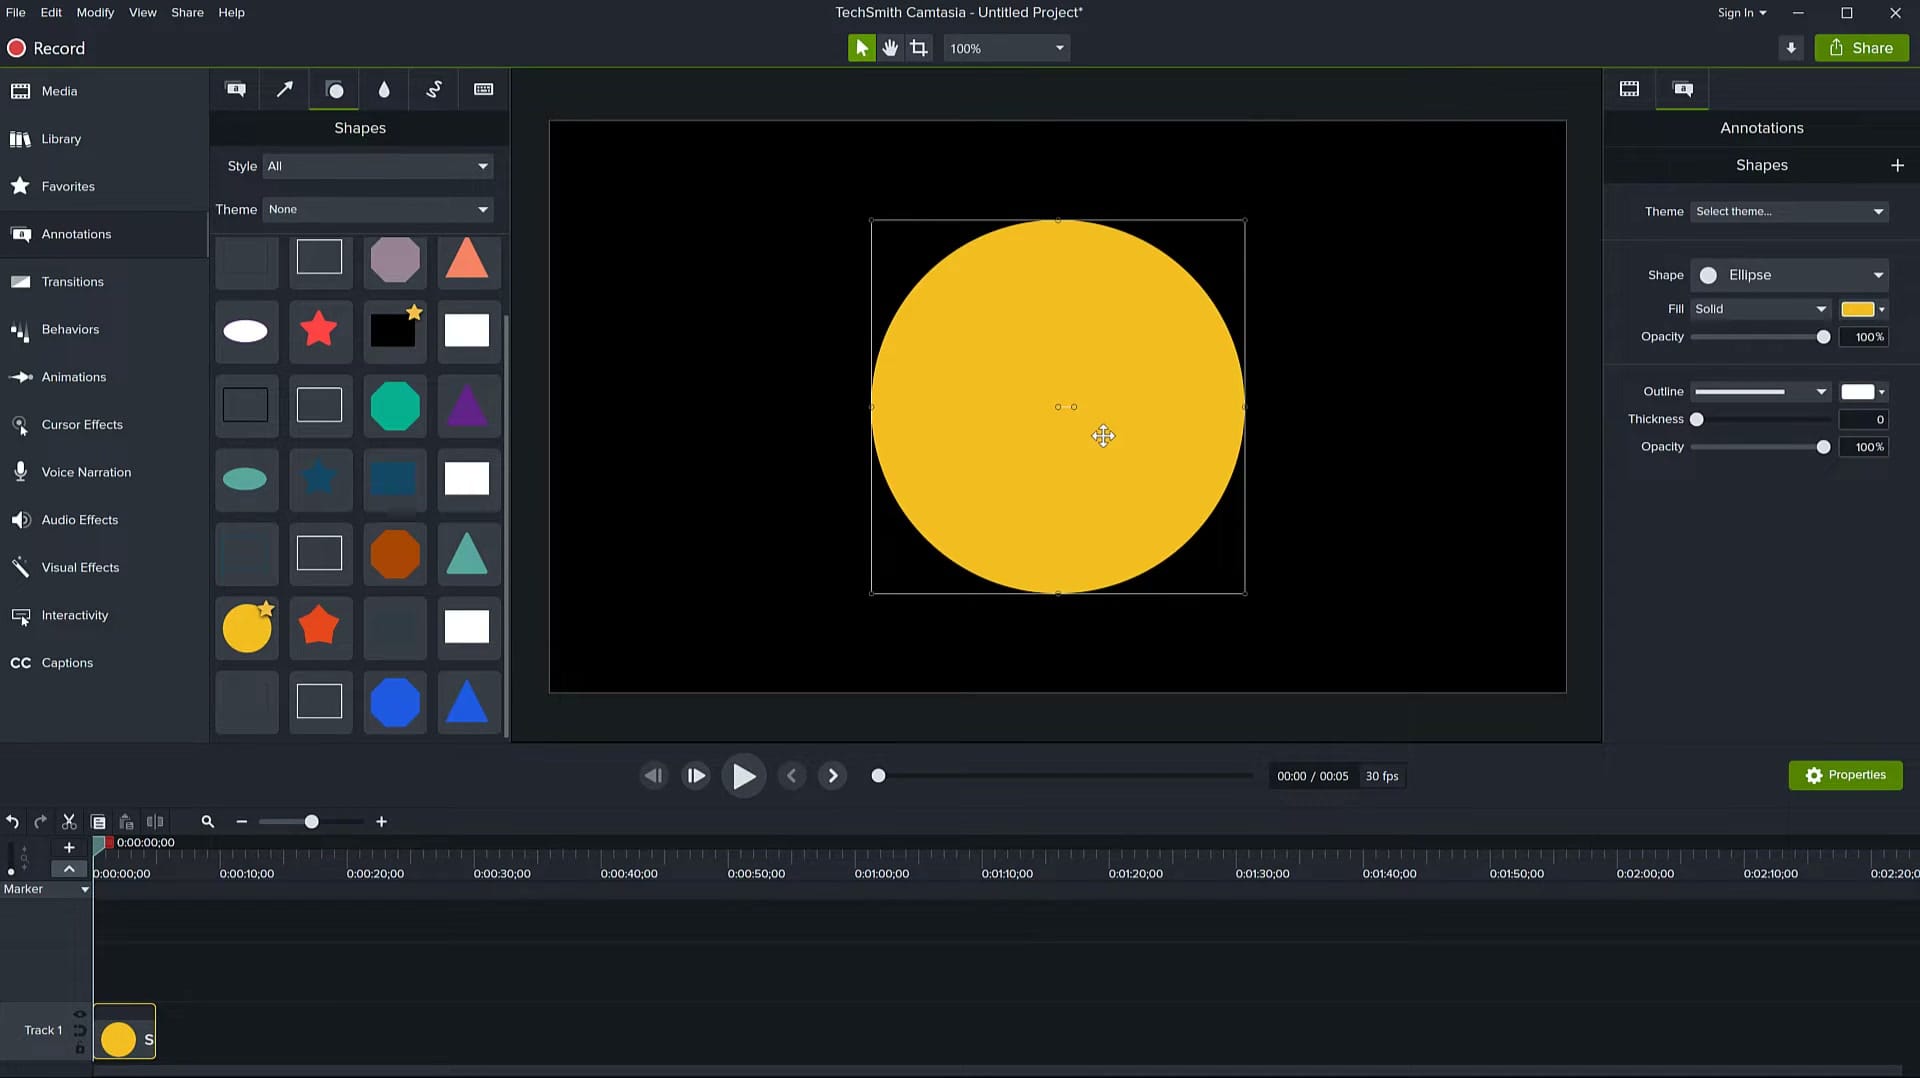Open the Theme dropdown set to None

377,209
